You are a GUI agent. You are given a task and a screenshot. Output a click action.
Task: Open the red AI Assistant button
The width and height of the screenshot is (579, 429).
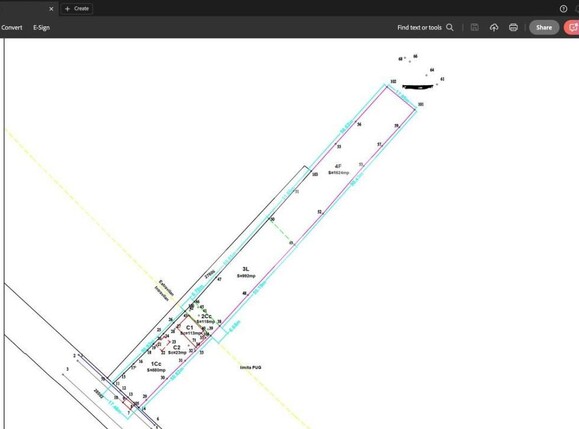[x=572, y=27]
